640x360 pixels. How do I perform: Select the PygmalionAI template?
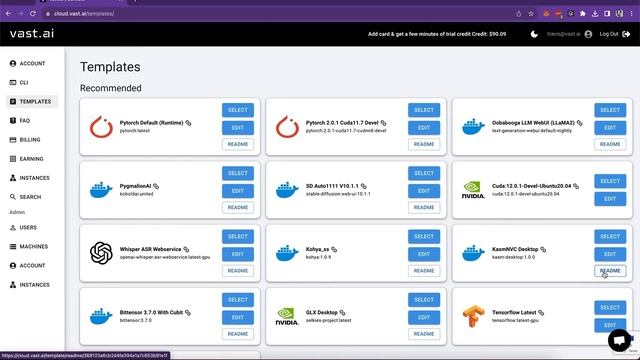click(x=238, y=173)
